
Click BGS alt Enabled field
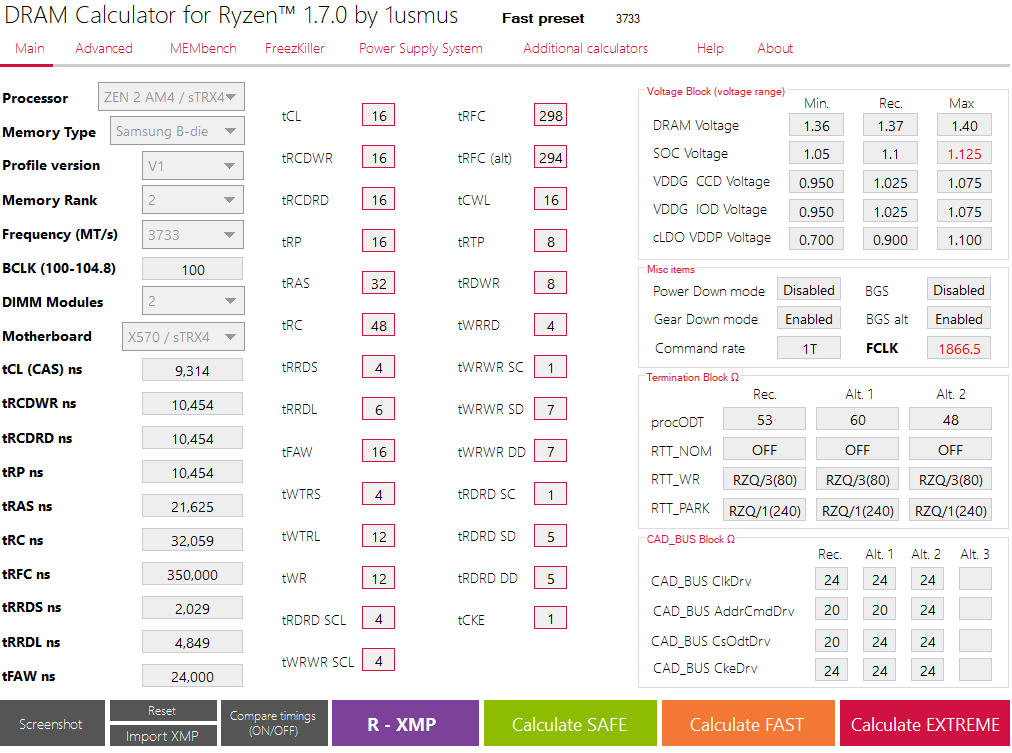pyautogui.click(x=958, y=319)
